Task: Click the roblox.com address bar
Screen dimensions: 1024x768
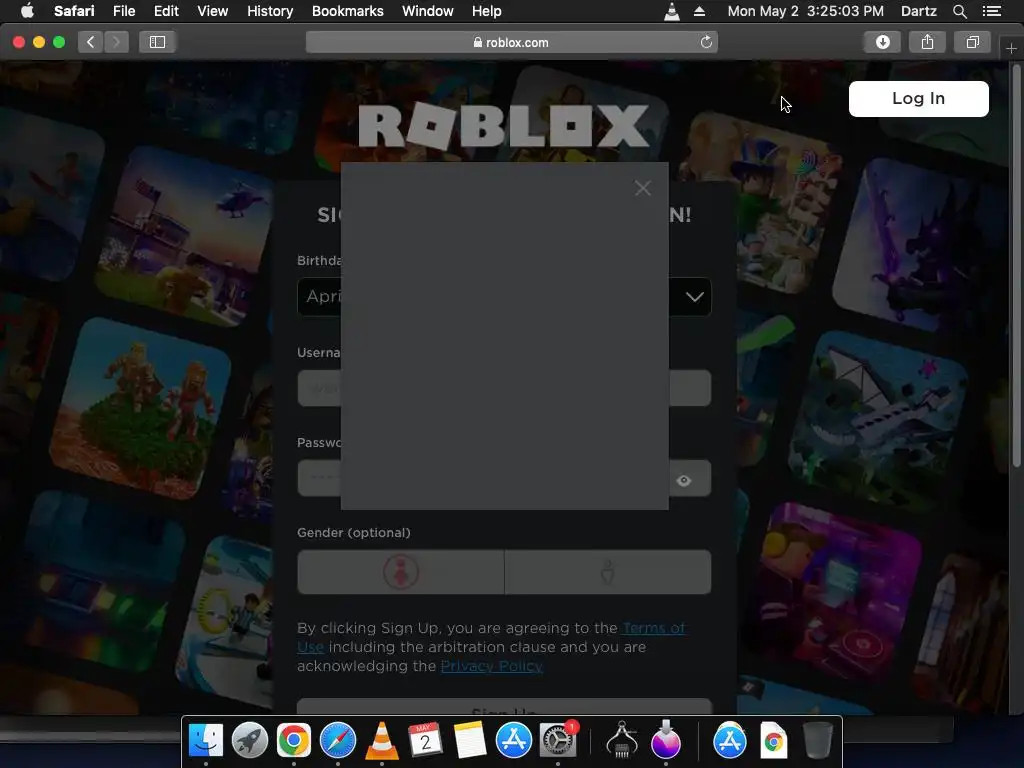Action: click(511, 42)
